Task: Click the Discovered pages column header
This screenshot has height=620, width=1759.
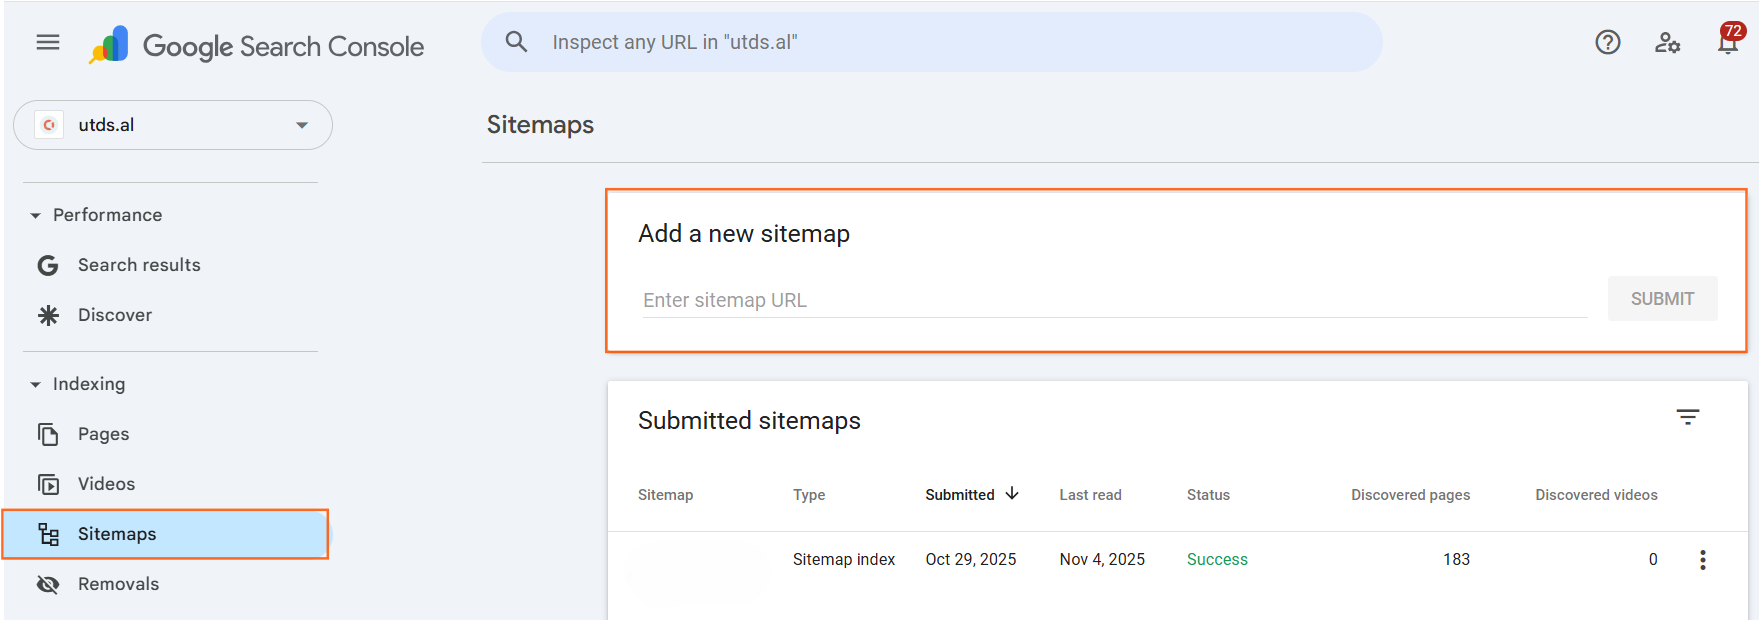Action: [1411, 495]
